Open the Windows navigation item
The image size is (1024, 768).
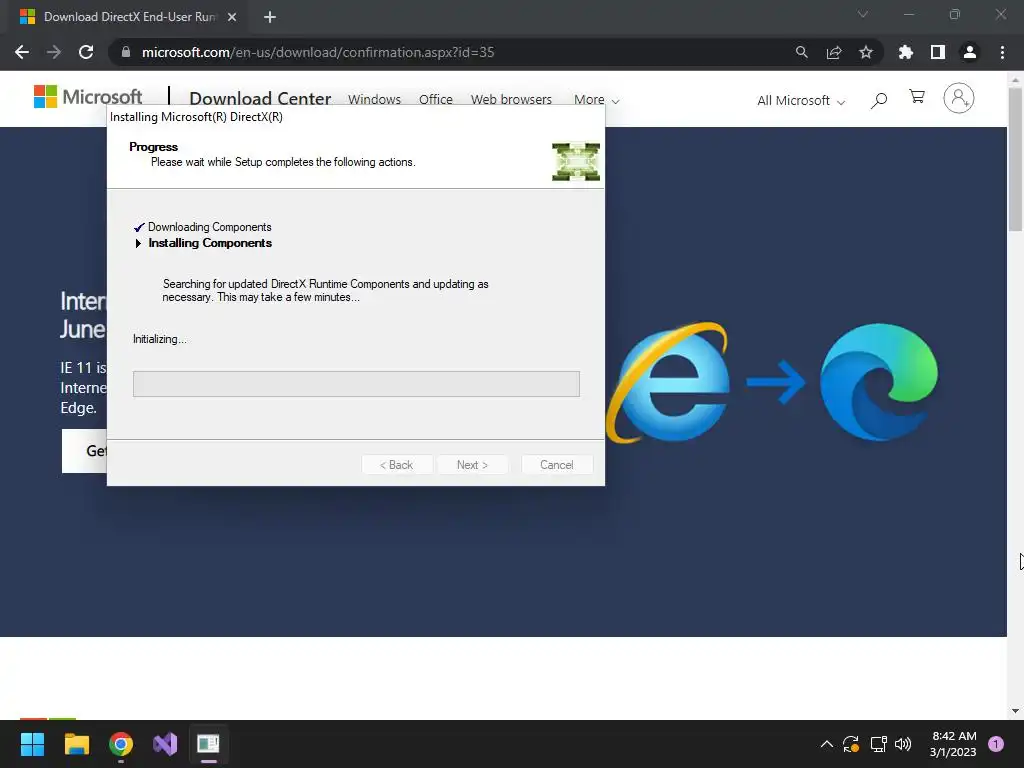point(374,99)
